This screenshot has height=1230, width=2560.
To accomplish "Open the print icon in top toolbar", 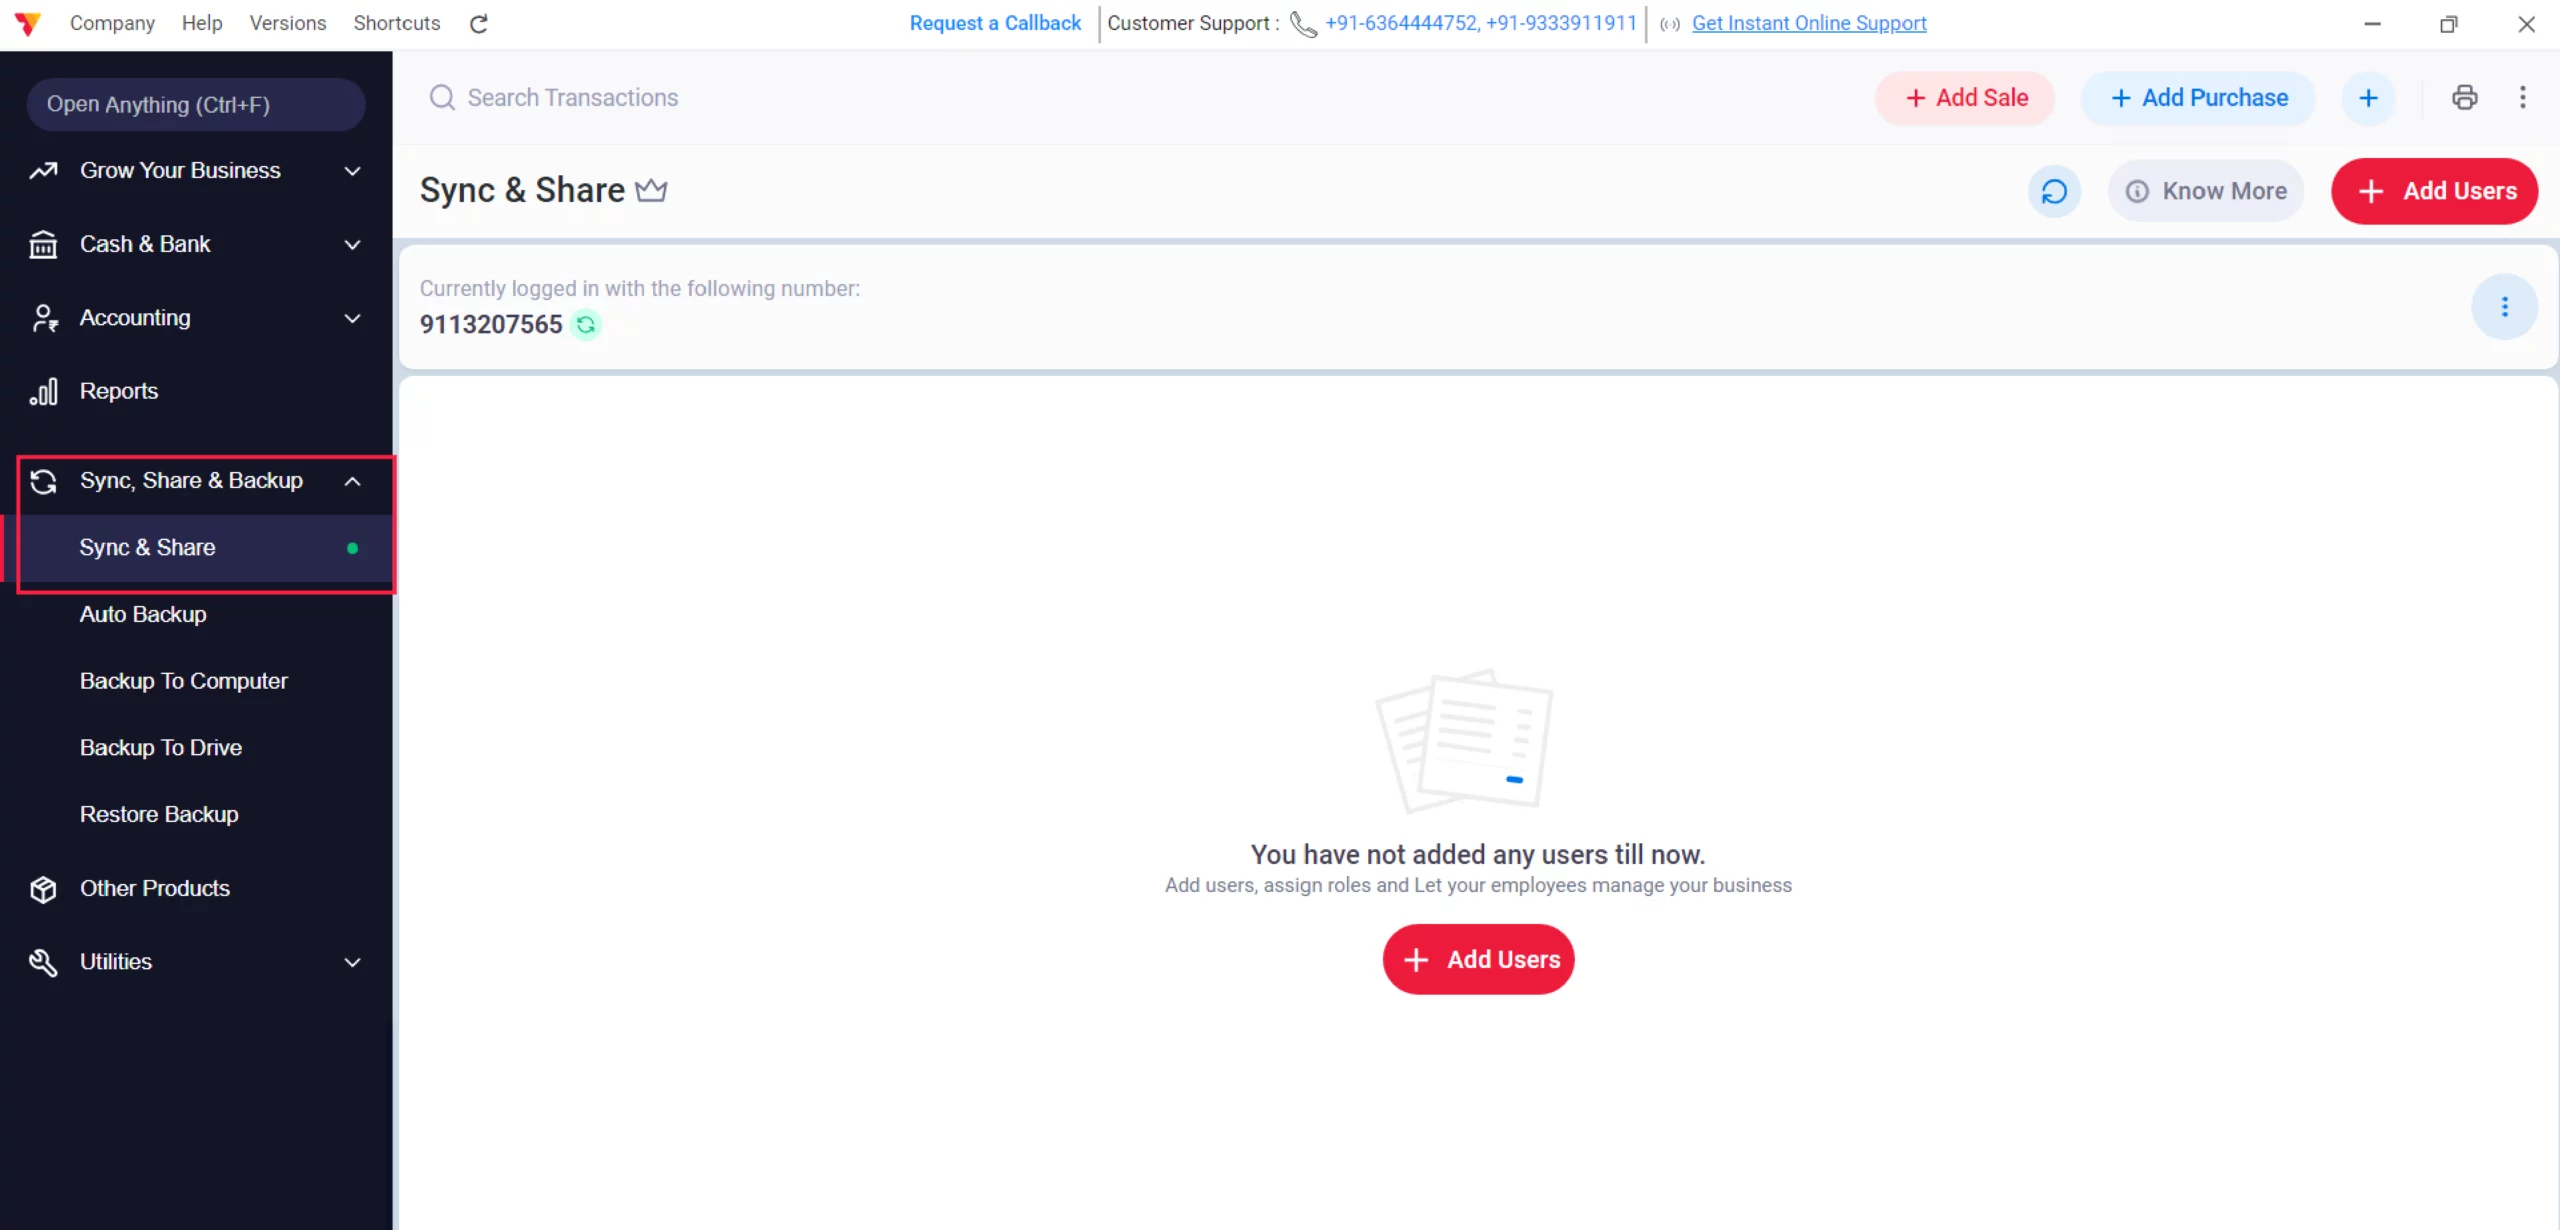I will tap(2465, 97).
